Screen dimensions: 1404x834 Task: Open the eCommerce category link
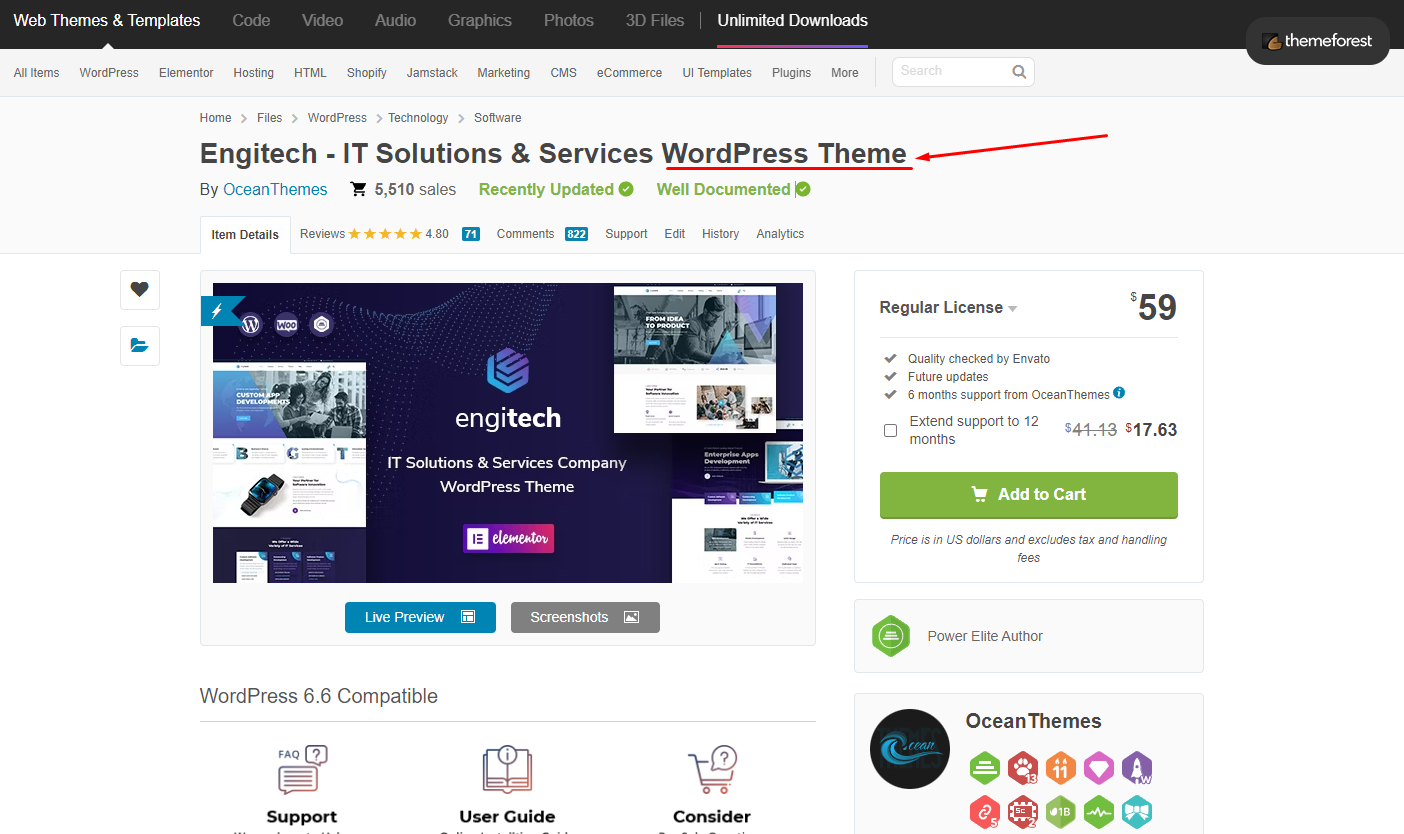(629, 73)
